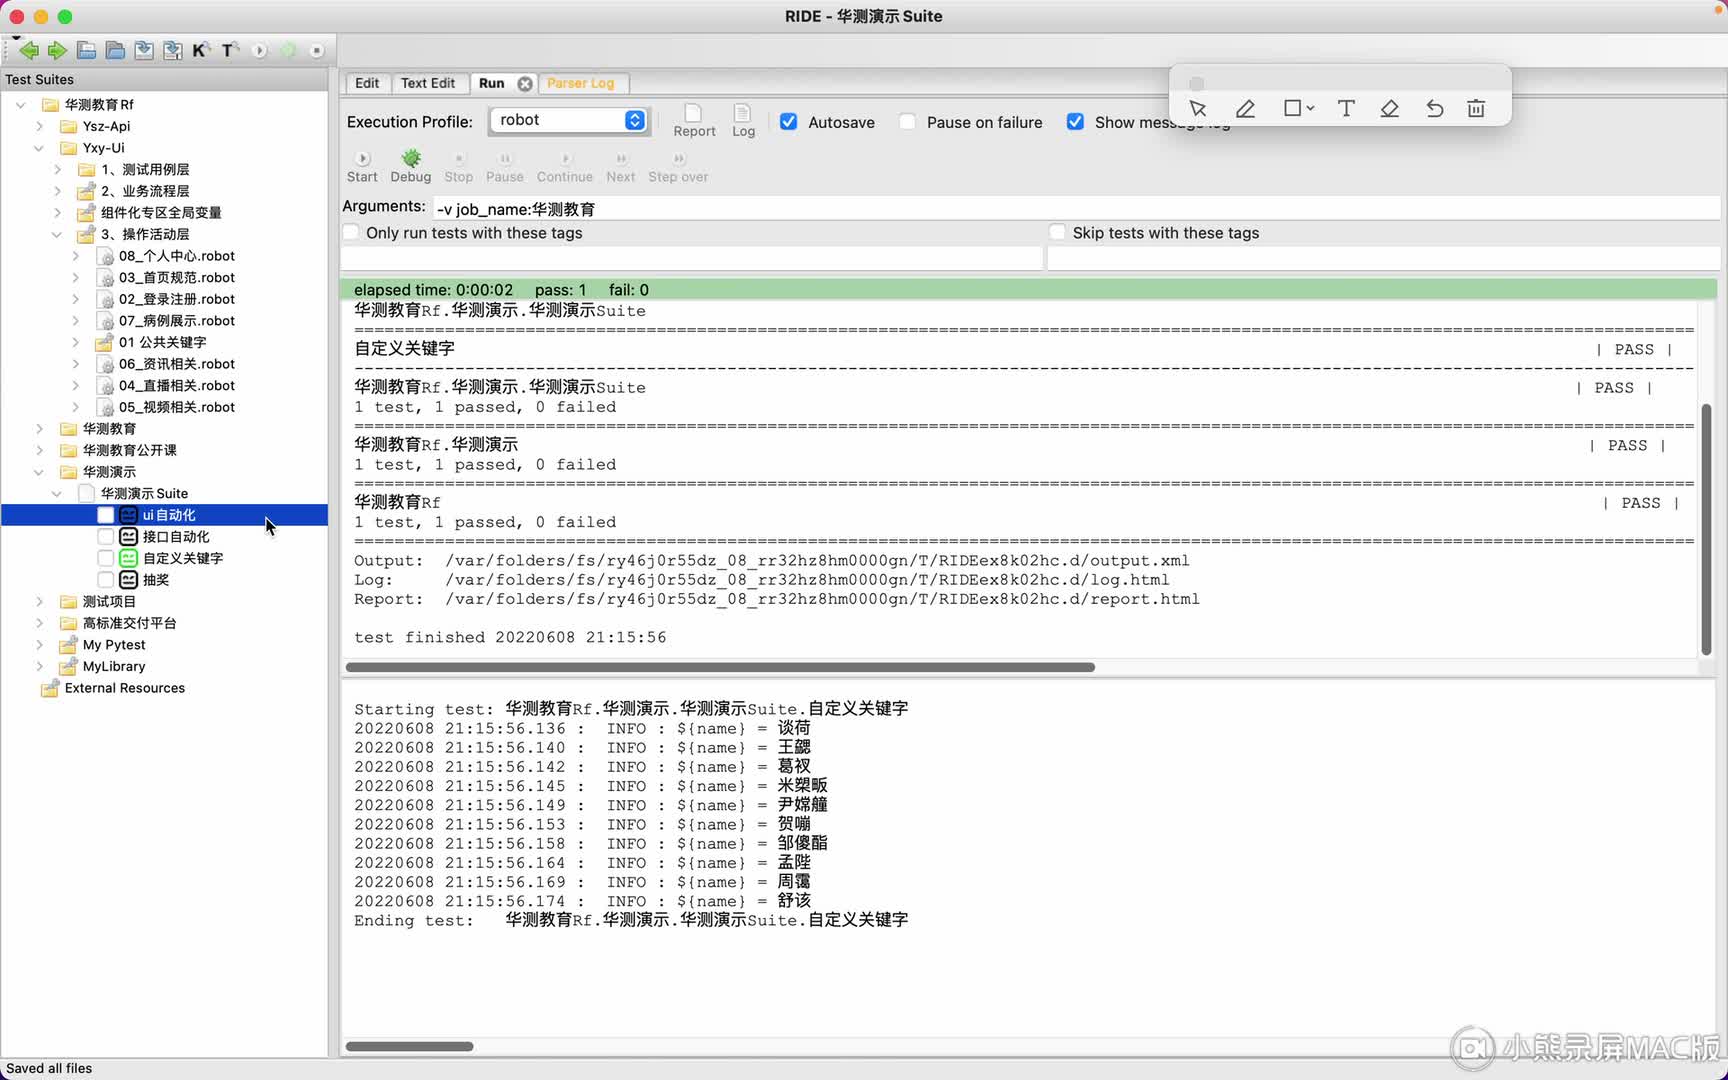Select 02_登录注册.robot file
This screenshot has height=1080, width=1728.
coord(177,299)
